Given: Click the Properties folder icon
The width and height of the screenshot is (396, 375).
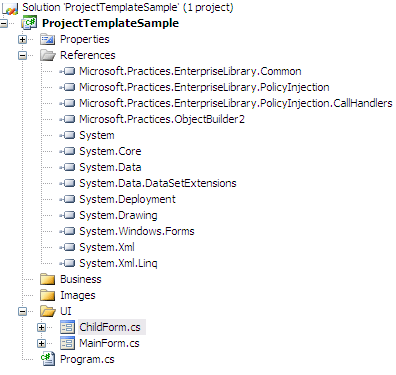Looking at the screenshot, I should (47, 39).
